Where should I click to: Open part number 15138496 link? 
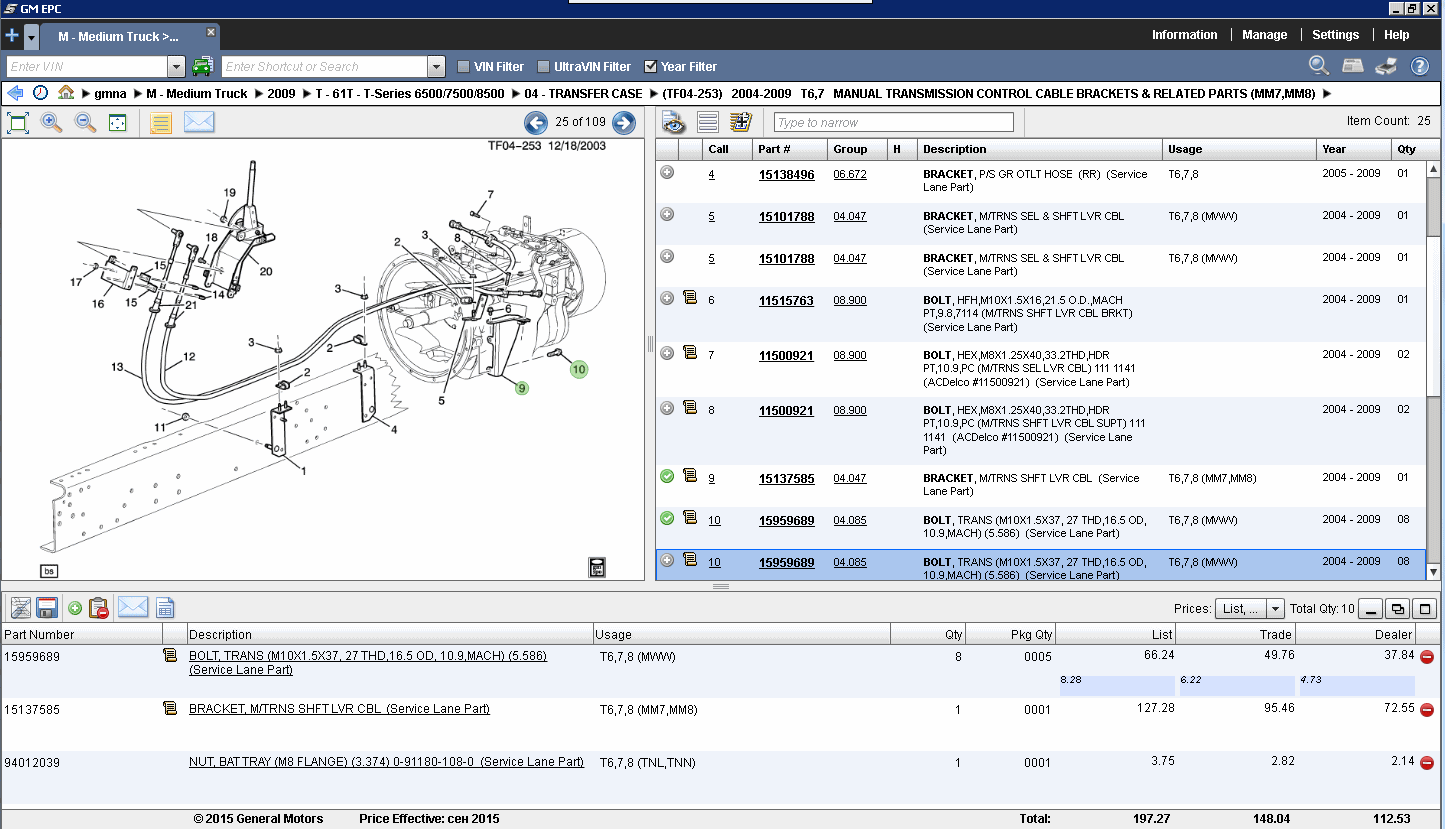pos(786,175)
